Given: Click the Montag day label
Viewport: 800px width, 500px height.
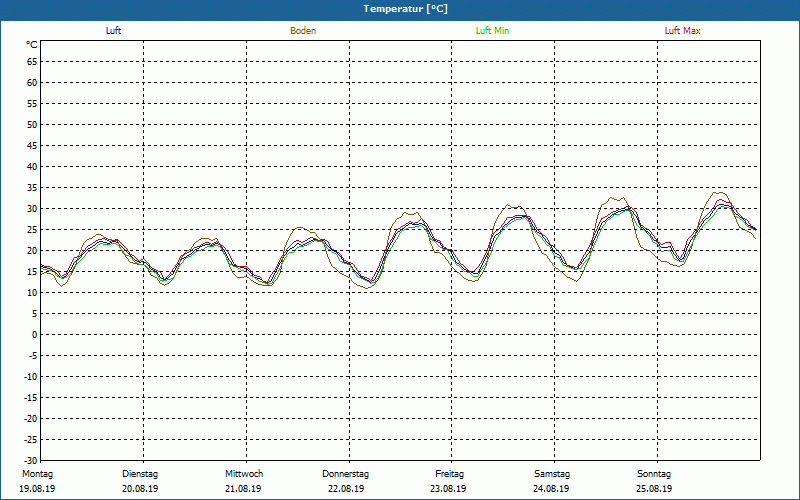Looking at the screenshot, I should click(x=37, y=474).
